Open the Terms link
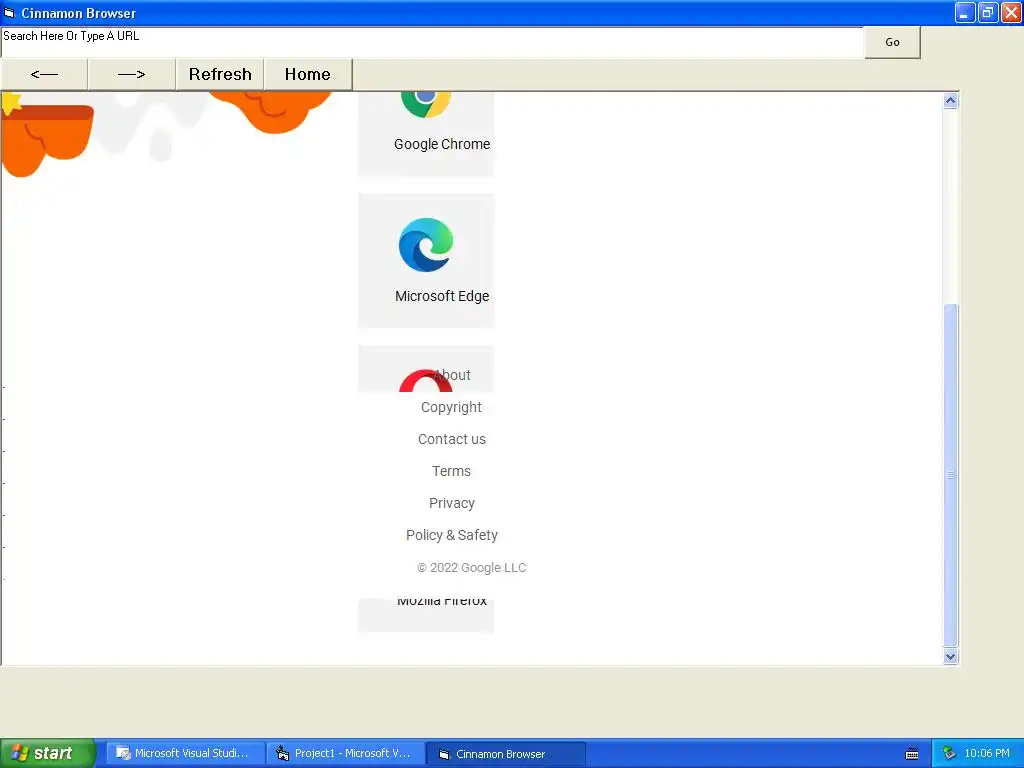 click(x=451, y=471)
